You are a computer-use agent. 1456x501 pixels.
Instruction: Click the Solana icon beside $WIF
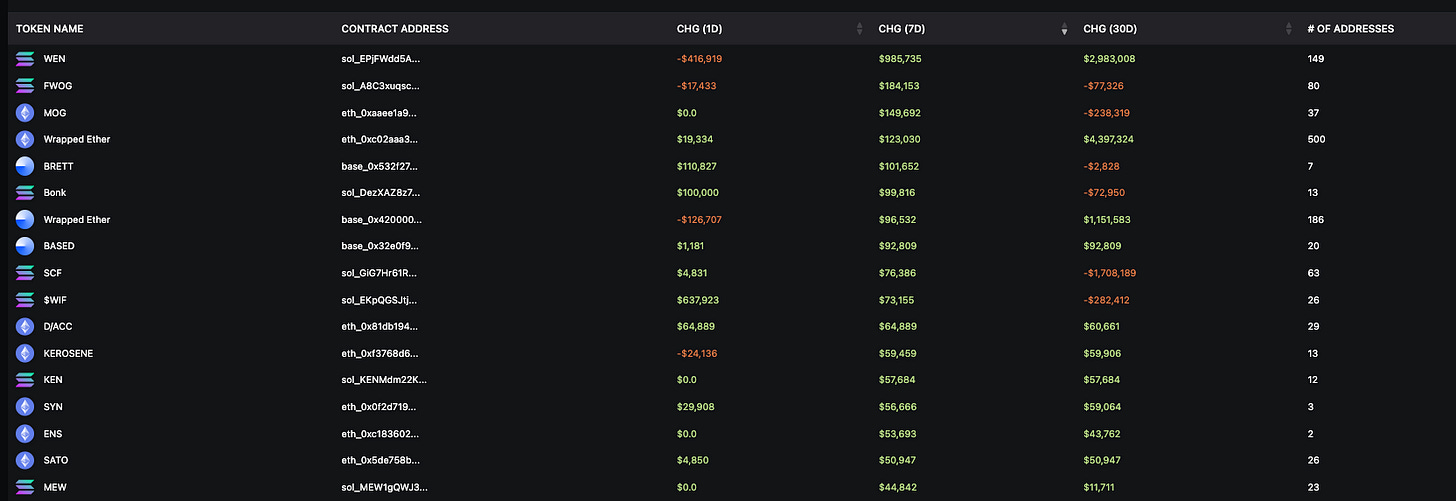(25, 300)
